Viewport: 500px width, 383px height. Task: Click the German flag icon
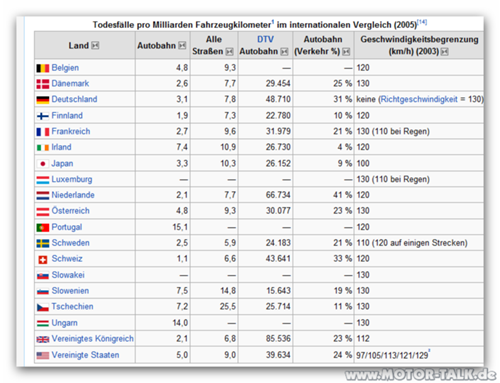pos(43,100)
